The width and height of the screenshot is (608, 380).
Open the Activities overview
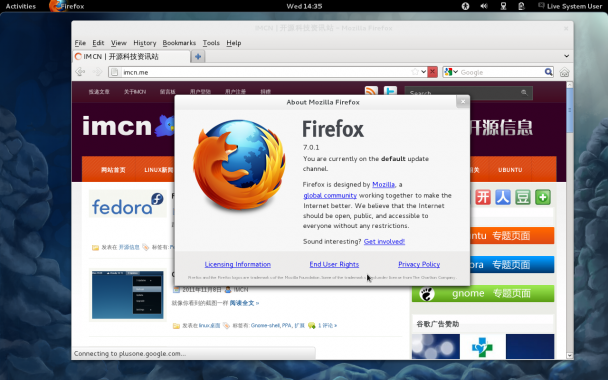(x=21, y=6)
